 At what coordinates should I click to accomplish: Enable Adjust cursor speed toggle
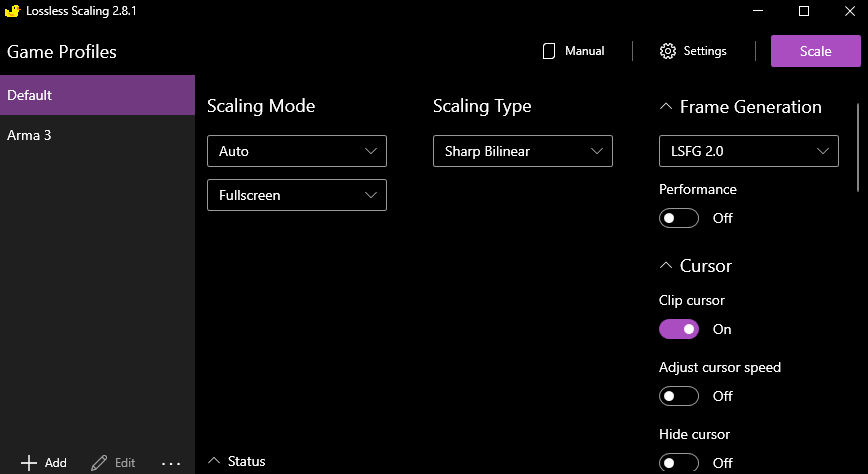[679, 396]
